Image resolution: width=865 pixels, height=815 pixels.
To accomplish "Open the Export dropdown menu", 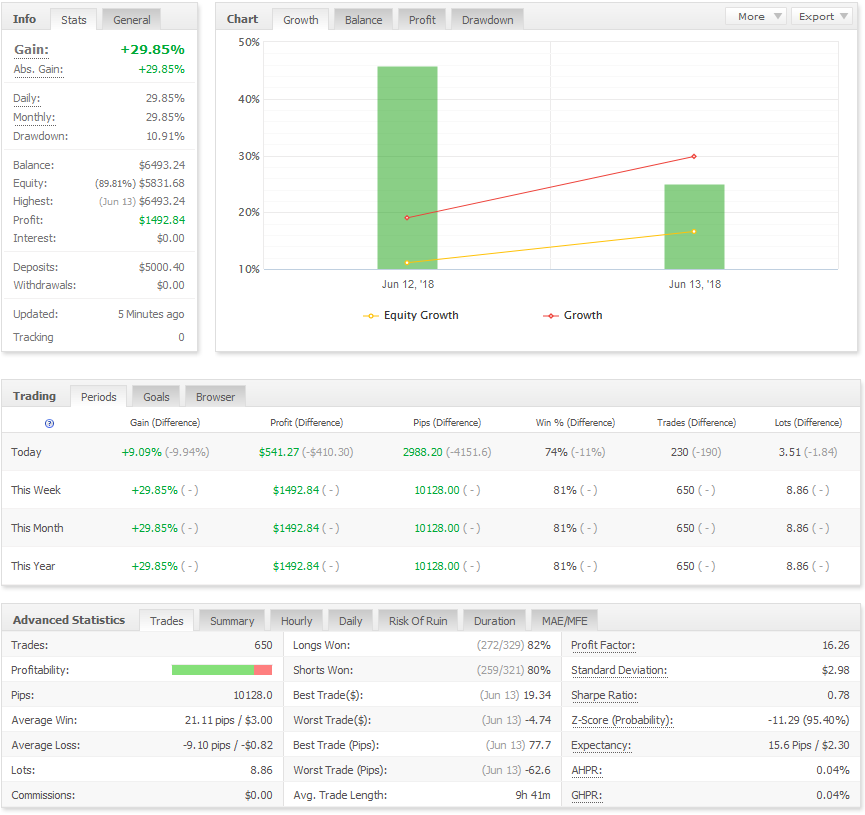I will point(822,17).
